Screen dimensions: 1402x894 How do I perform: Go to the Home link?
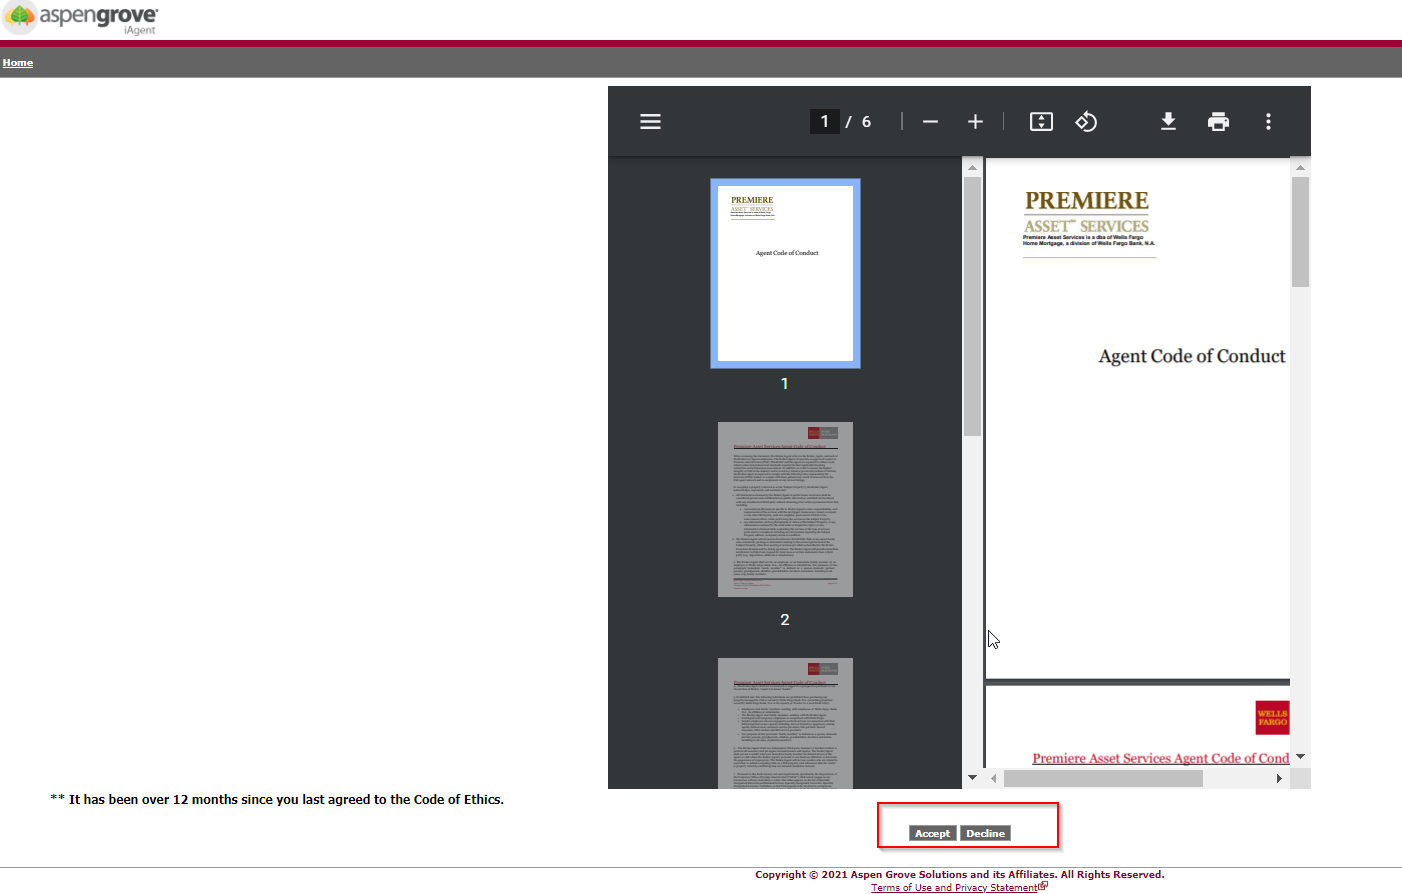(x=18, y=62)
